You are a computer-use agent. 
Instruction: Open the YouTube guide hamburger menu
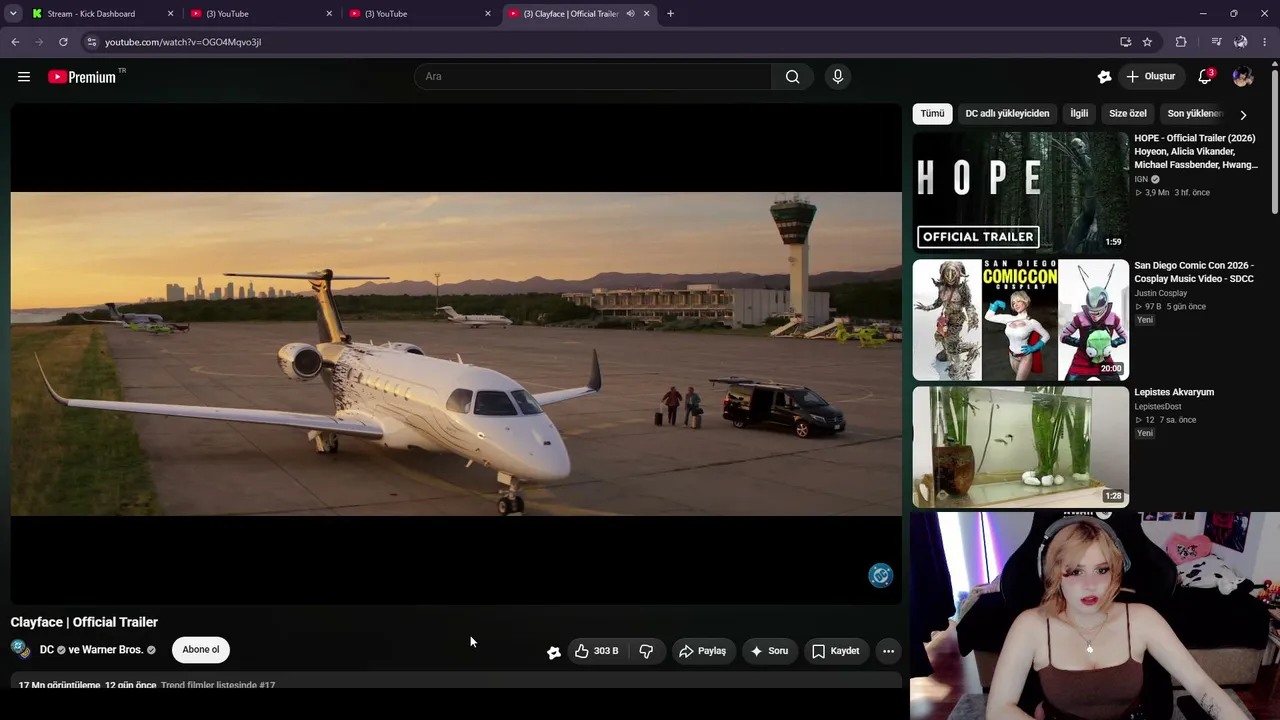[x=24, y=77]
